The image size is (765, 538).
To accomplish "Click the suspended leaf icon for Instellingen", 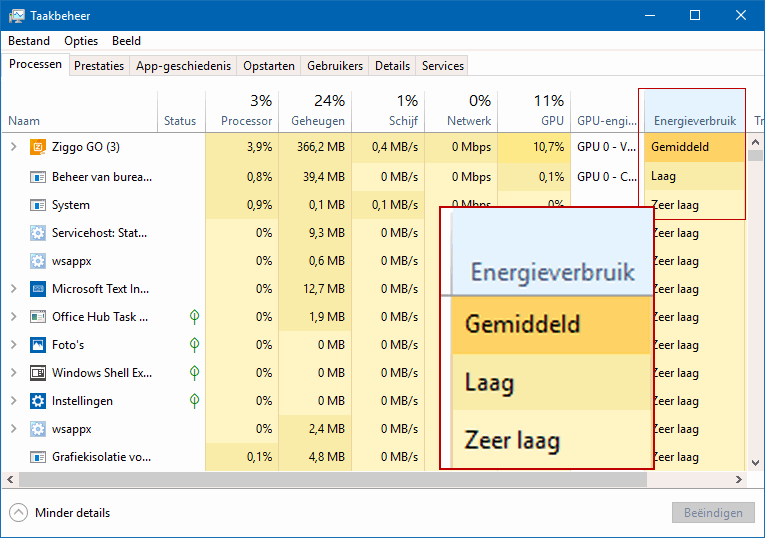I will (194, 401).
